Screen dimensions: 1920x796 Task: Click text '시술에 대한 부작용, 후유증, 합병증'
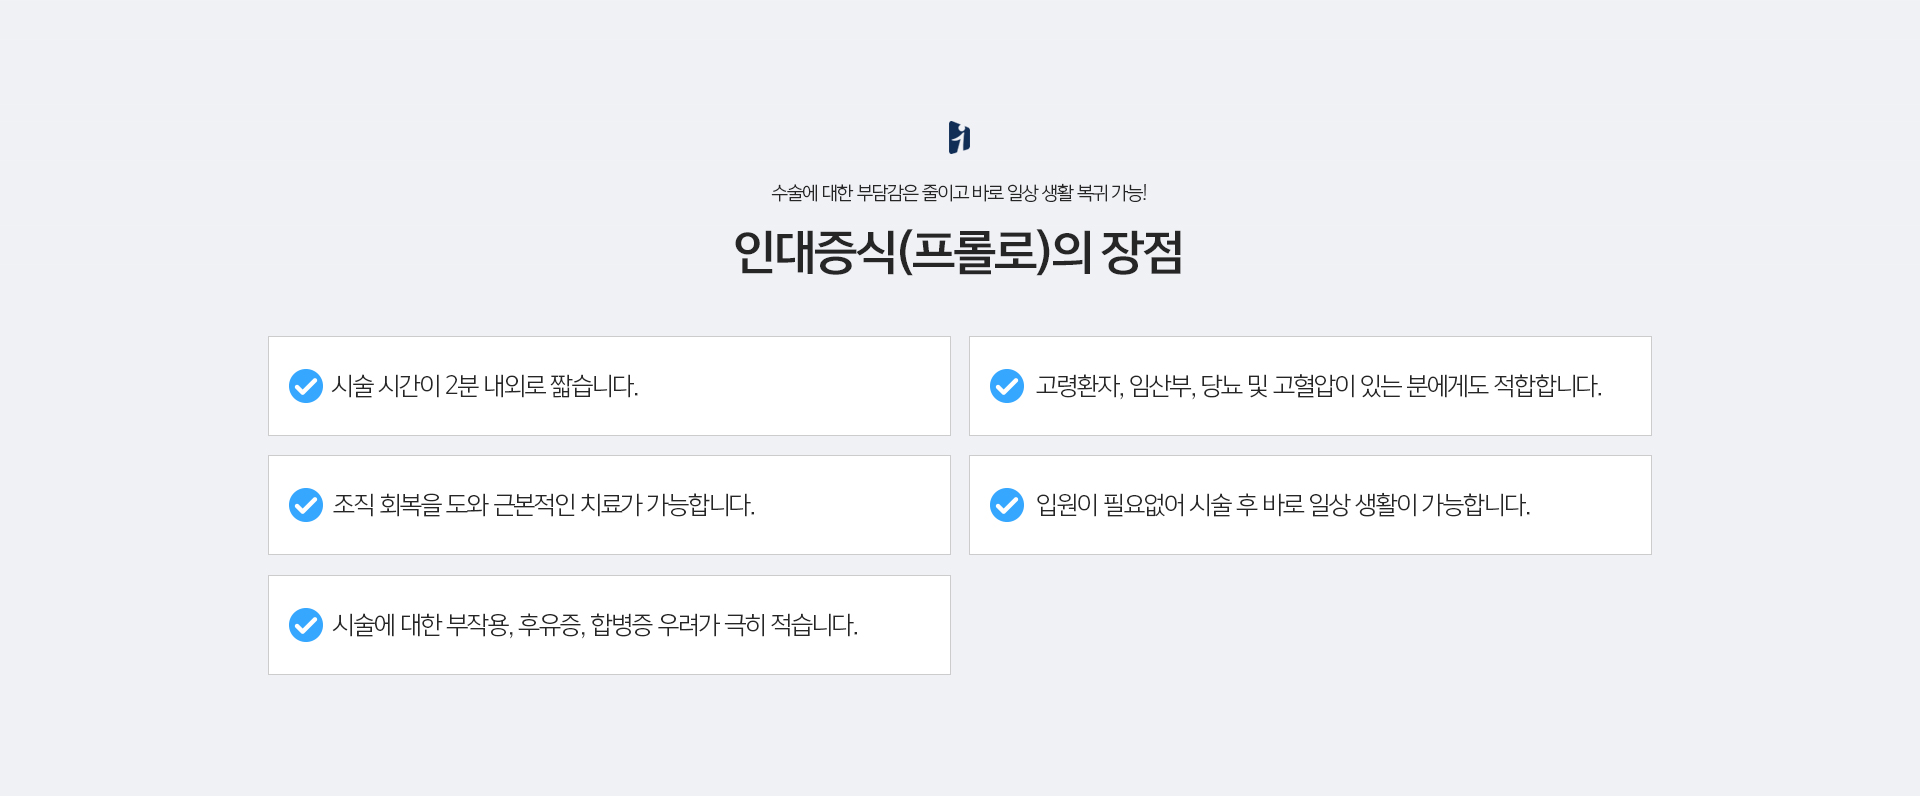tap(492, 625)
